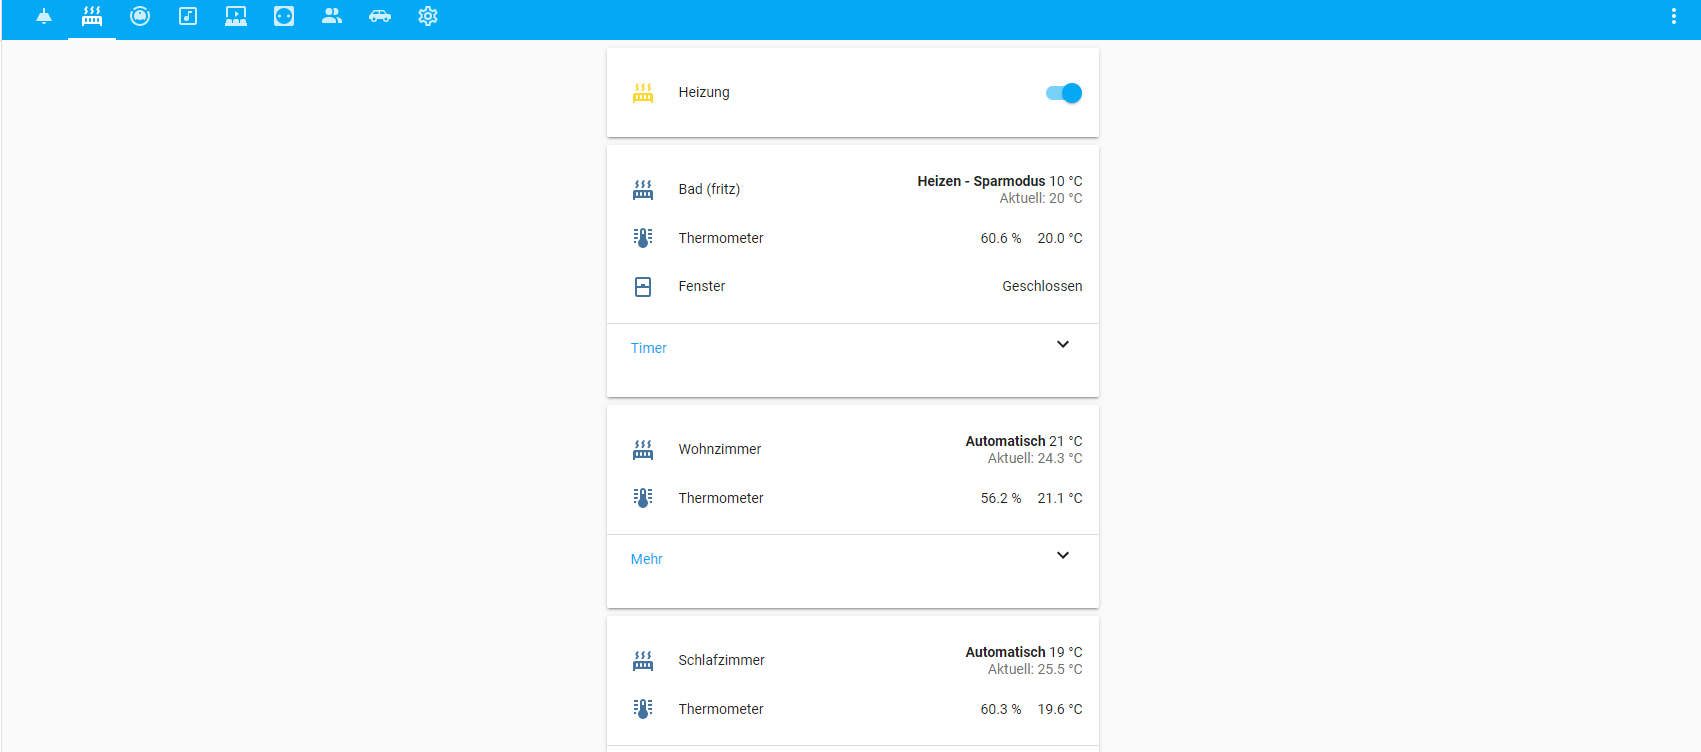Open the power socket tab icon
The image size is (1701, 752).
pos(284,16)
